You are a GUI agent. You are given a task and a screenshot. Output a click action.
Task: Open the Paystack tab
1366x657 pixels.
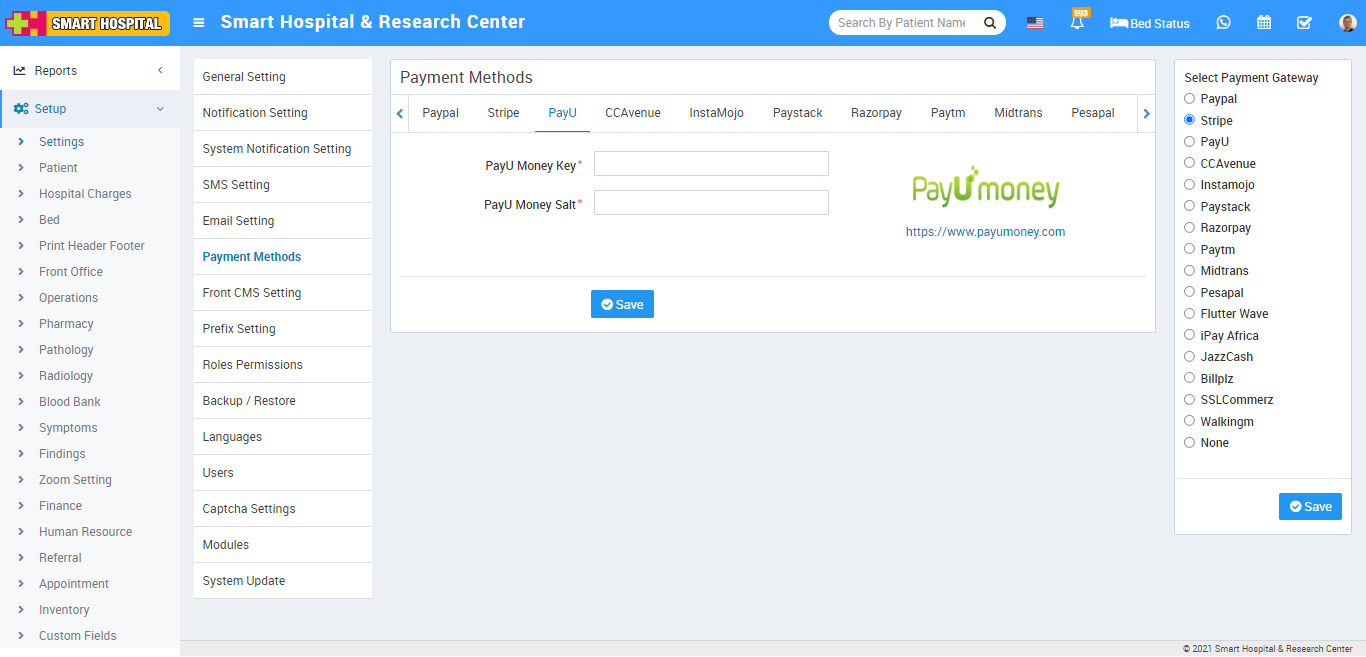[x=797, y=113]
